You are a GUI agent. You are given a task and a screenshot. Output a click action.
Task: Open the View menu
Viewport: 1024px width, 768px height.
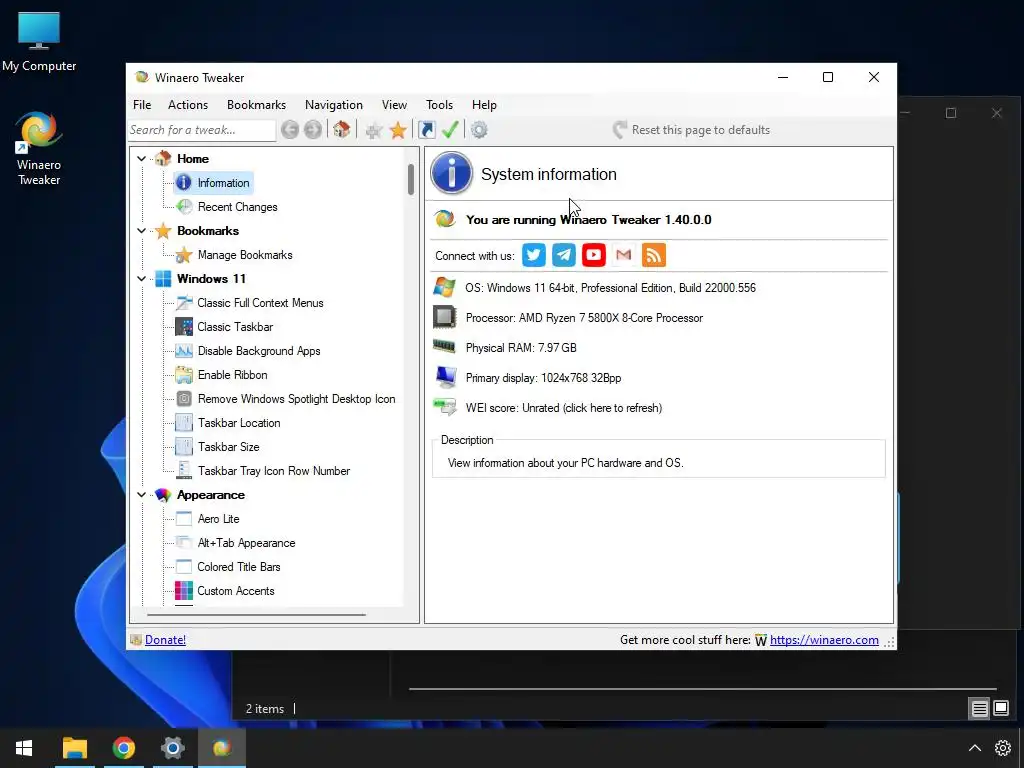(394, 104)
